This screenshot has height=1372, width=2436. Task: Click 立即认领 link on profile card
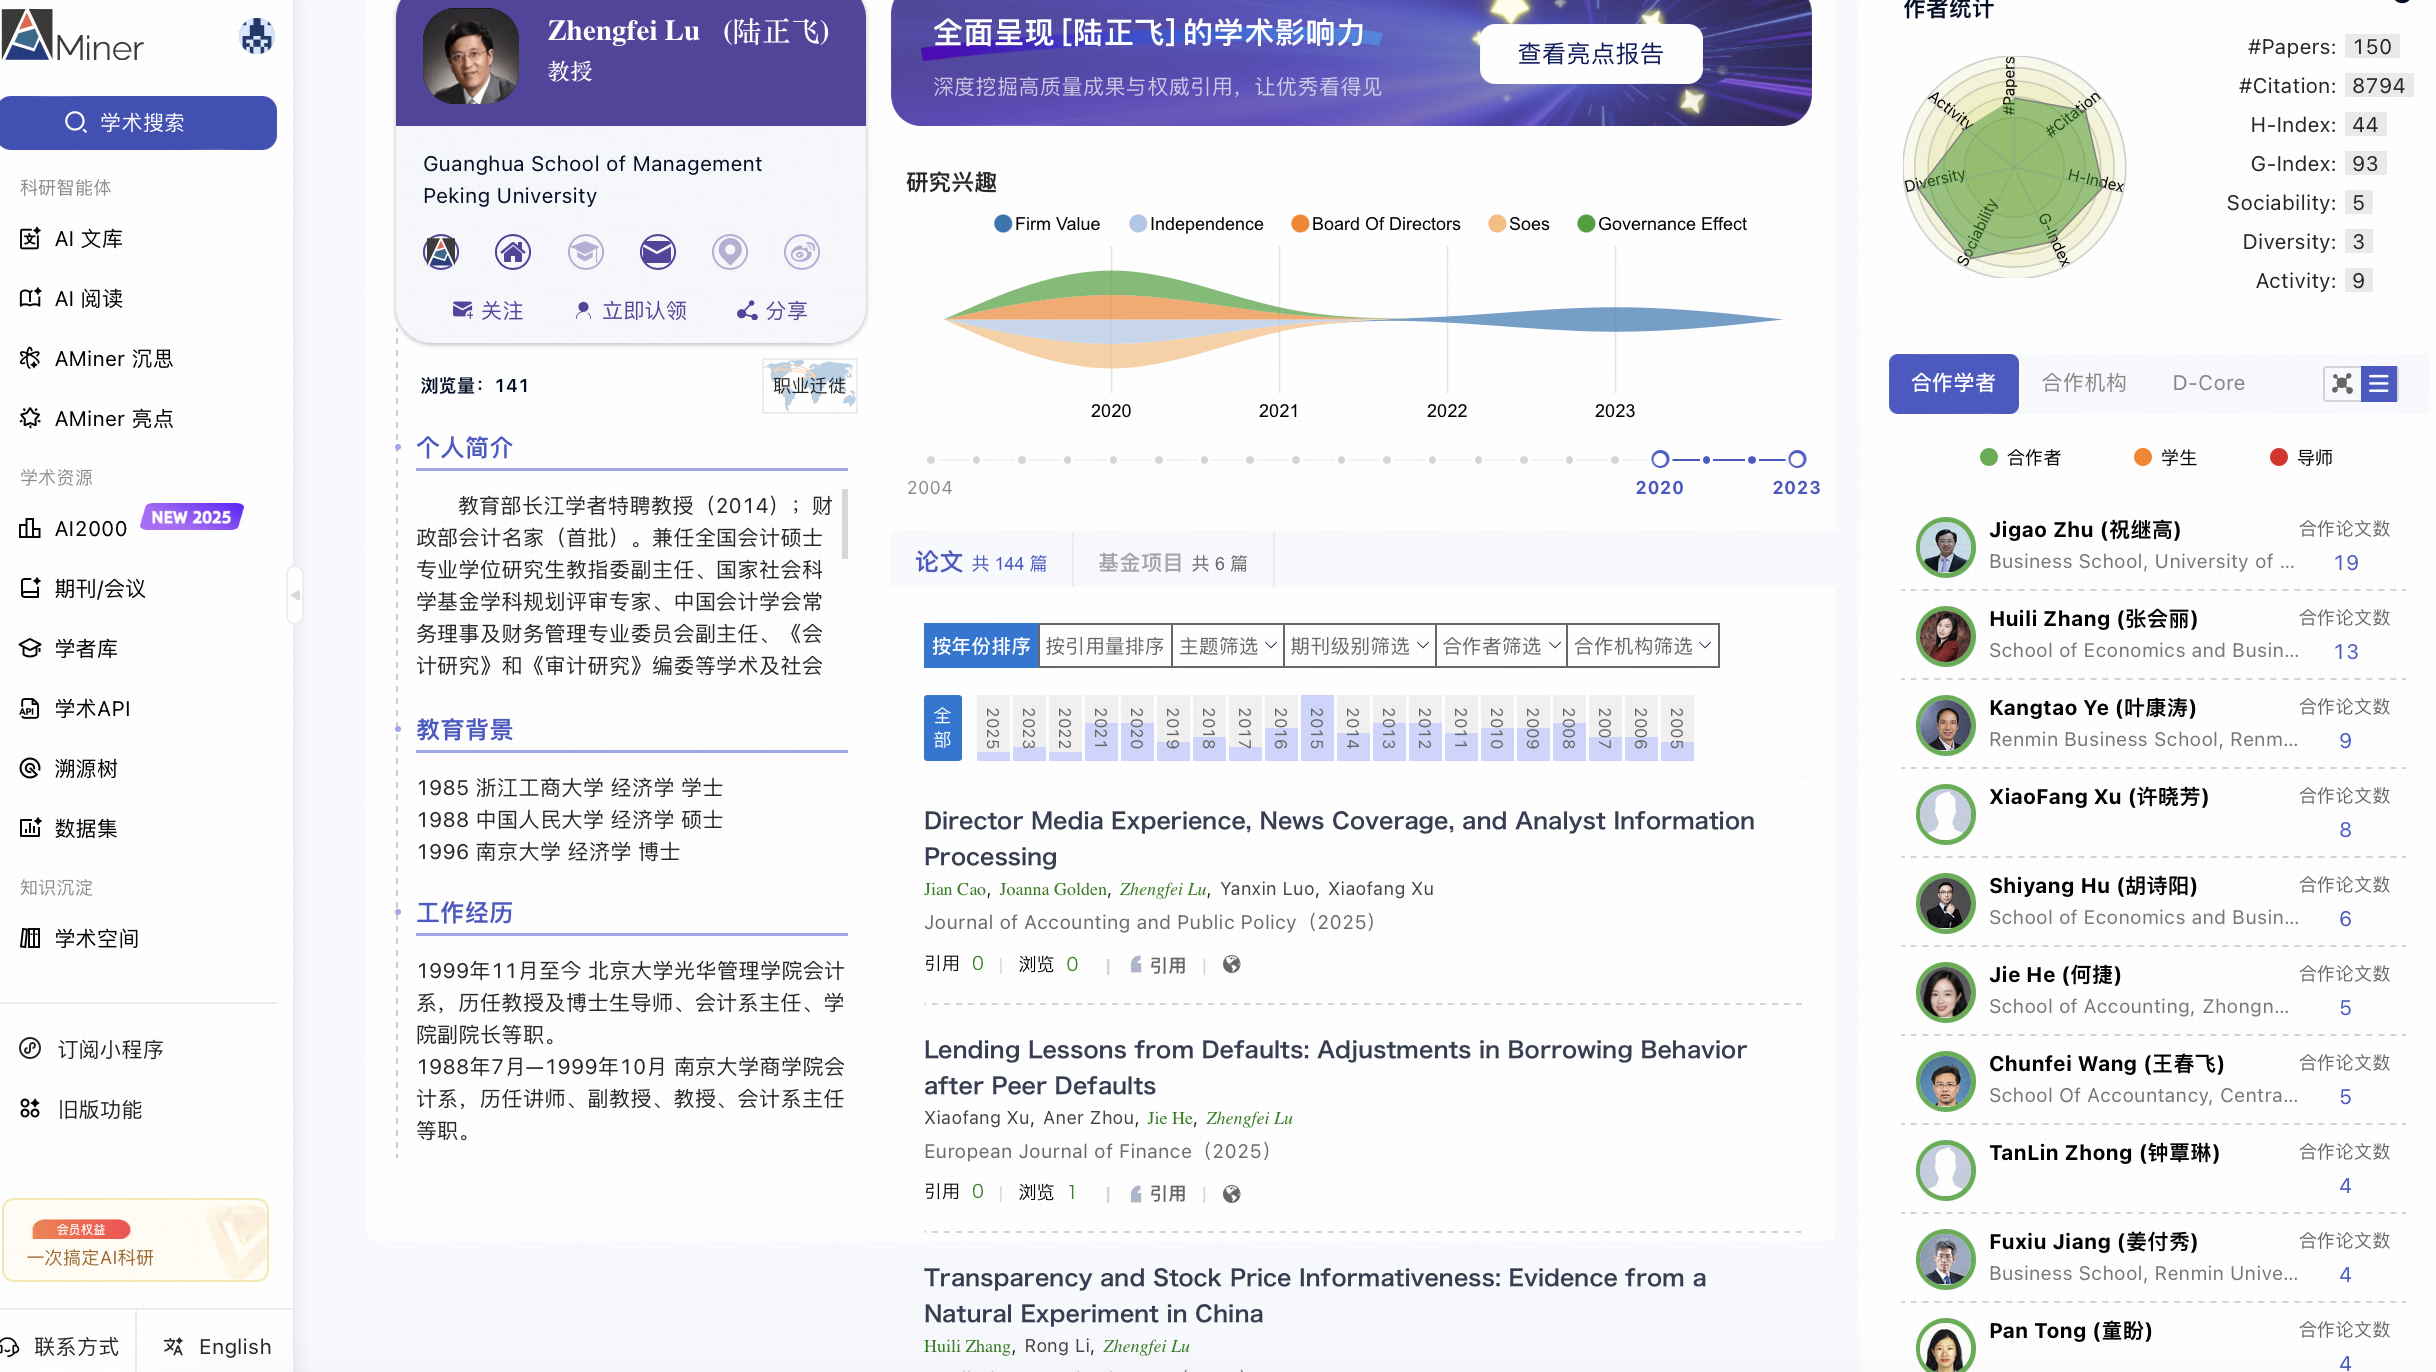click(631, 311)
